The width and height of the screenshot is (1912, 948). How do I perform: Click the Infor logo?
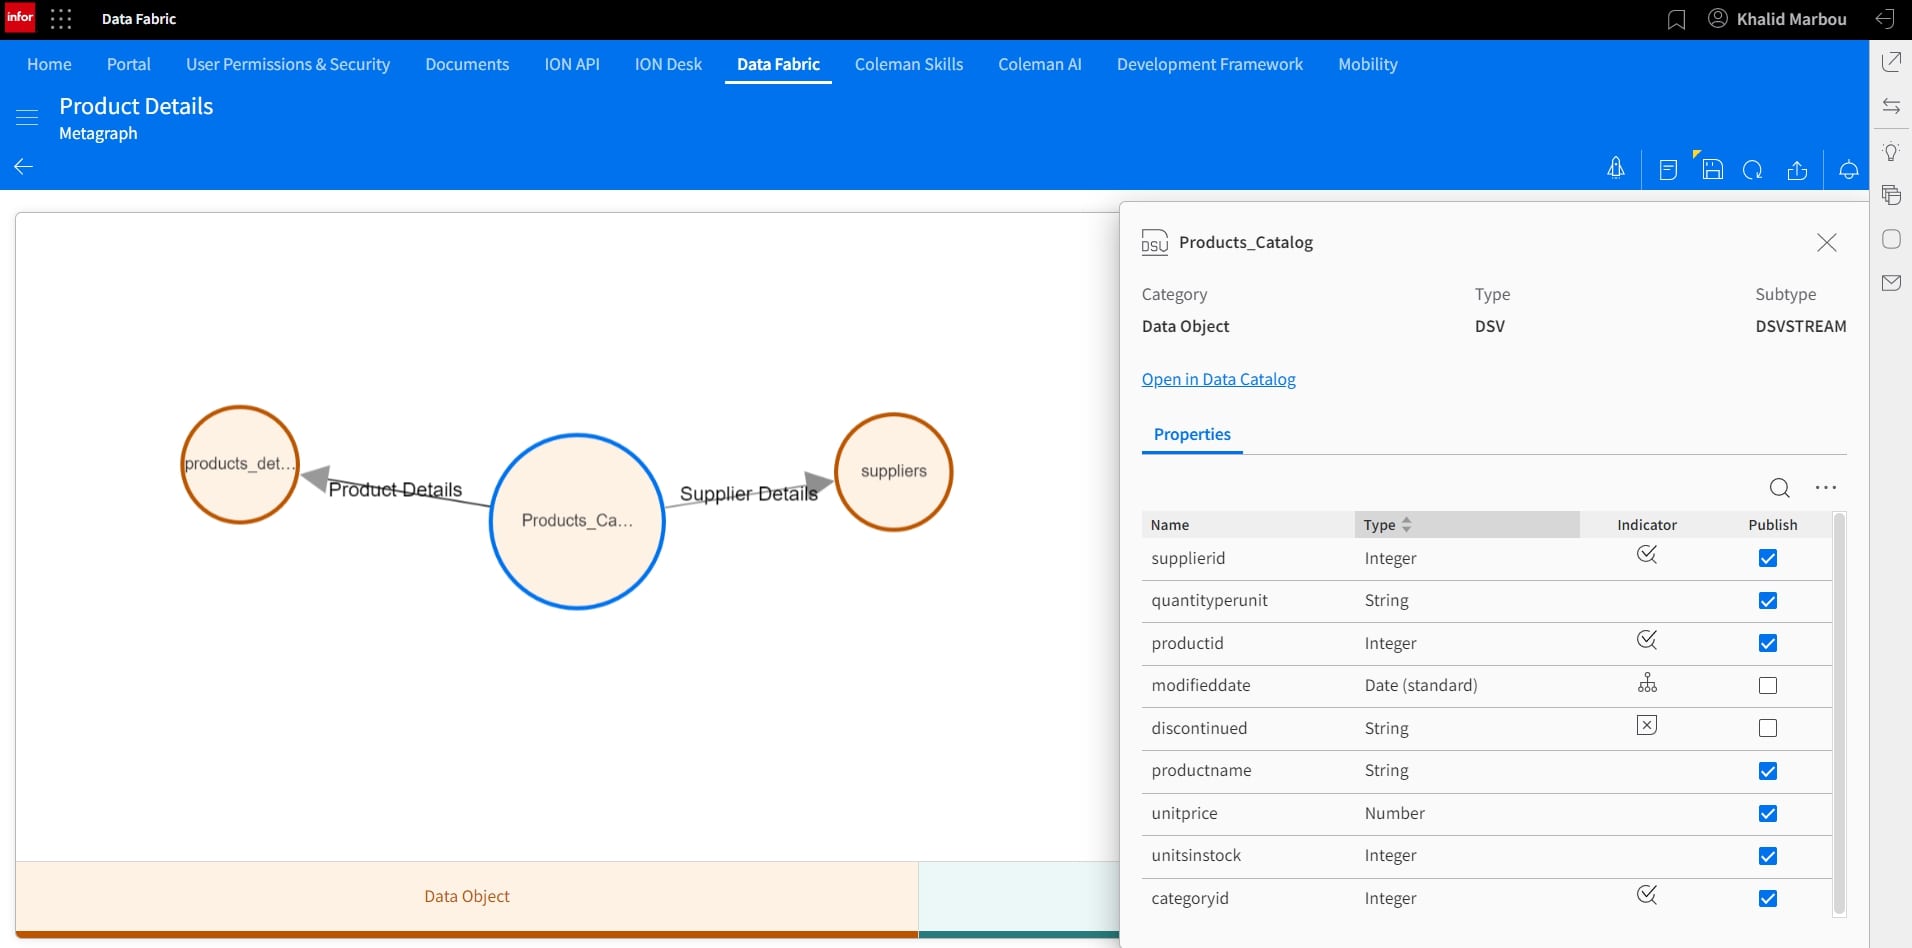point(20,18)
